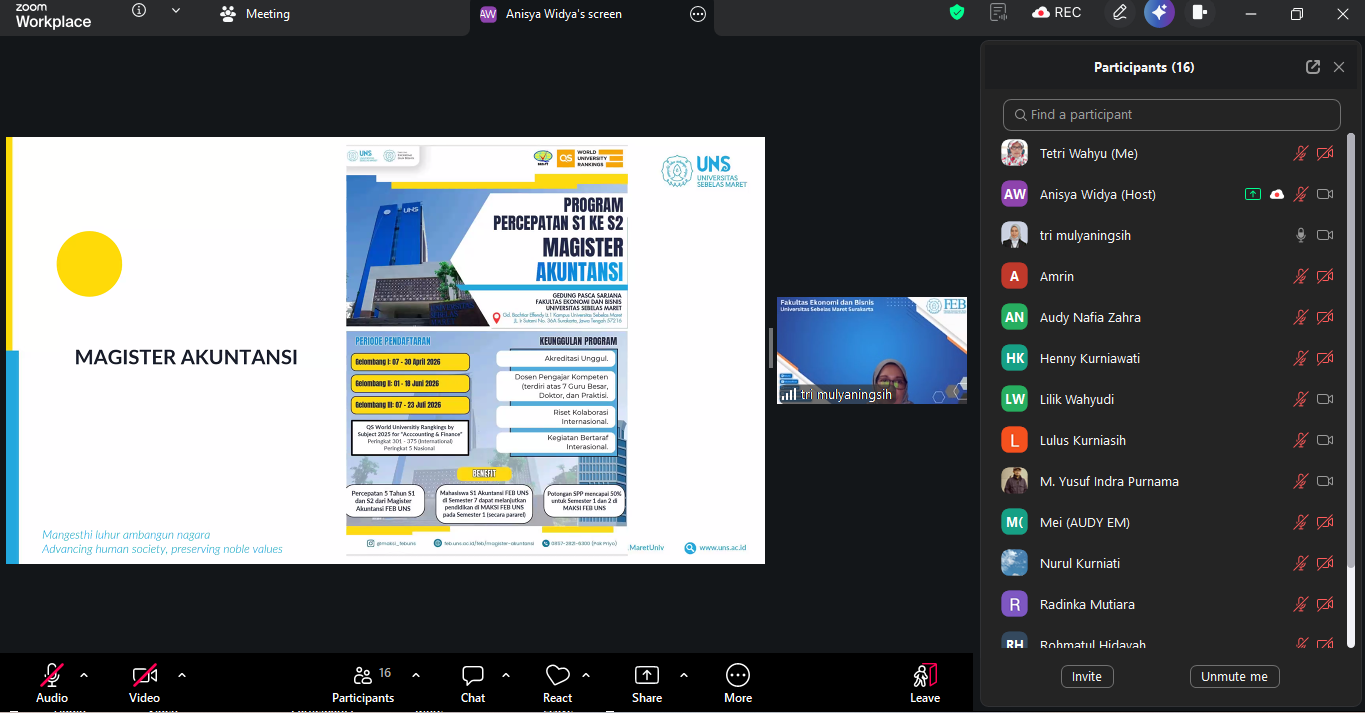Expand Share options chevron
The height and width of the screenshot is (713, 1365).
[684, 675]
